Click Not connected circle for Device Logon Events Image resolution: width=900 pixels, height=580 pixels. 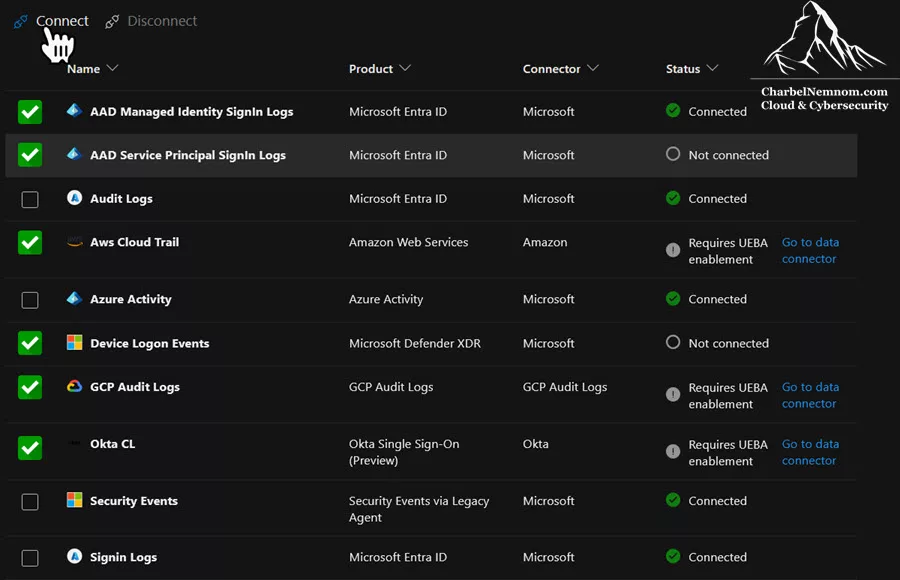[673, 342]
